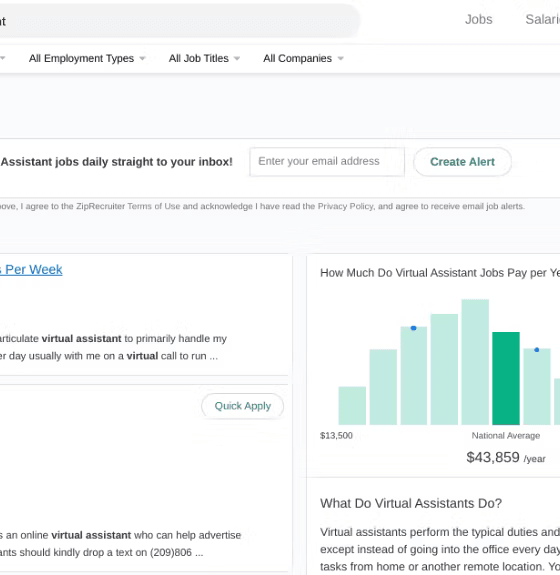Open the Jobs navigation link
The height and width of the screenshot is (575, 560).
478,19
